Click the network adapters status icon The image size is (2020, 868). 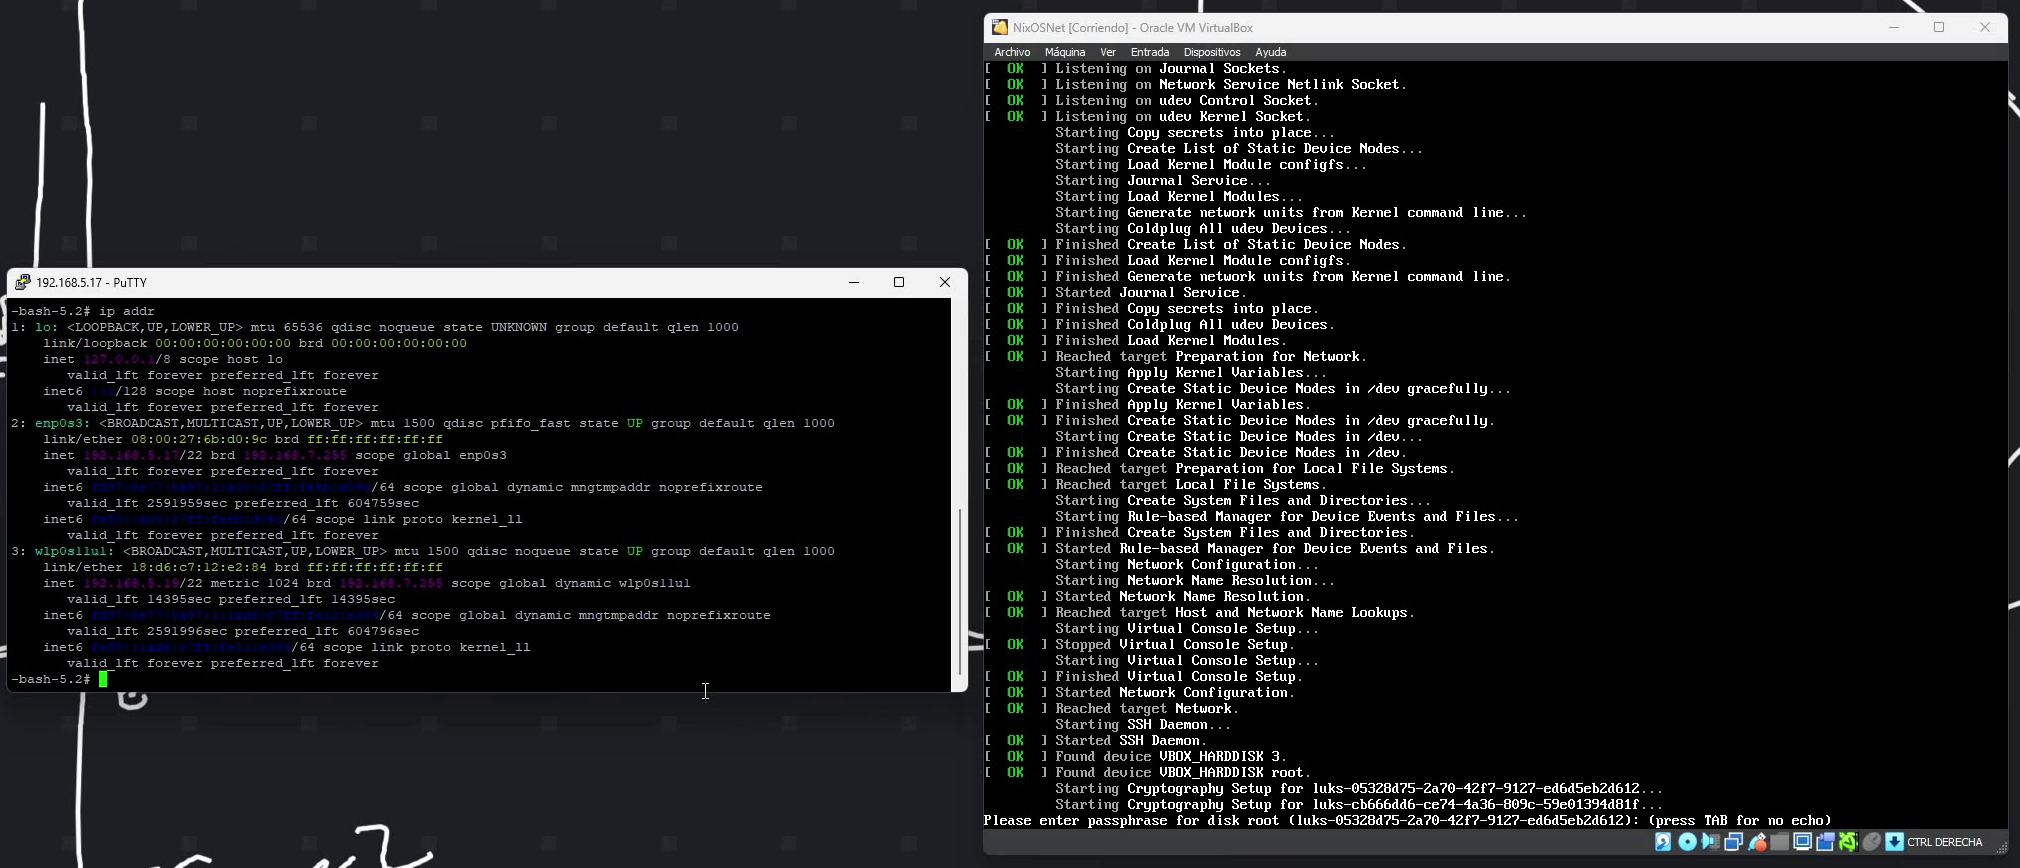[1733, 842]
